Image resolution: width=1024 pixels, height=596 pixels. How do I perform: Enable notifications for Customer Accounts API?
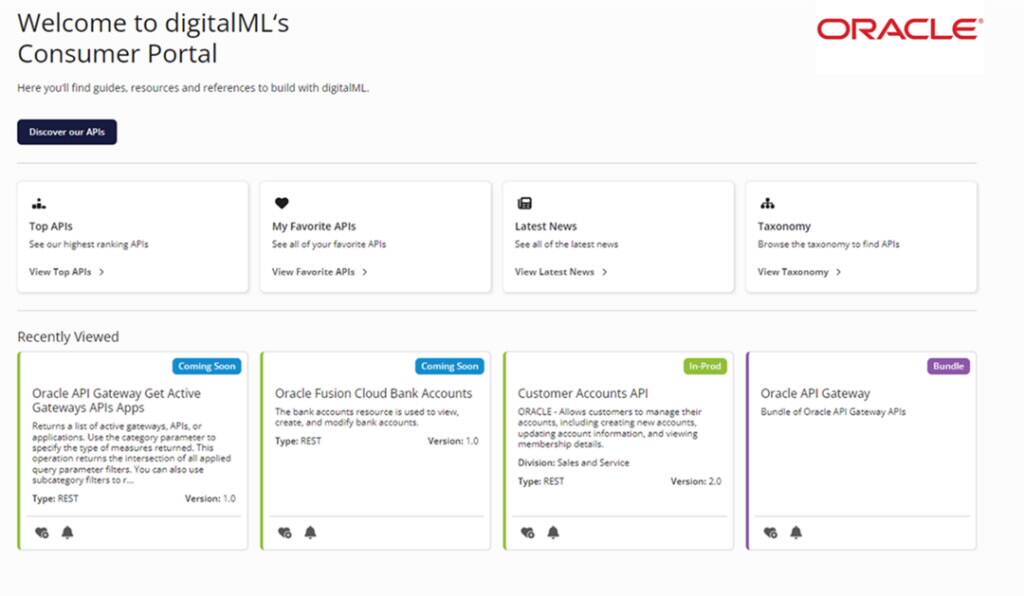coord(553,533)
